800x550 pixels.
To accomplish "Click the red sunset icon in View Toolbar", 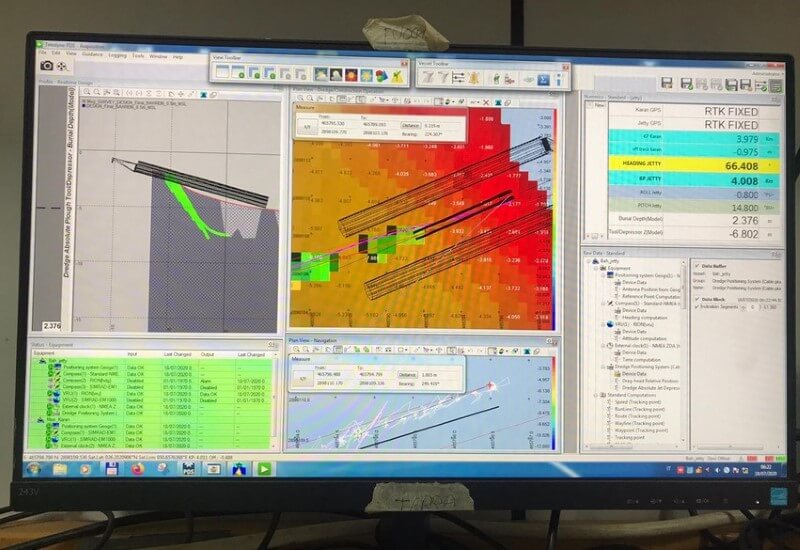I will pyautogui.click(x=351, y=76).
